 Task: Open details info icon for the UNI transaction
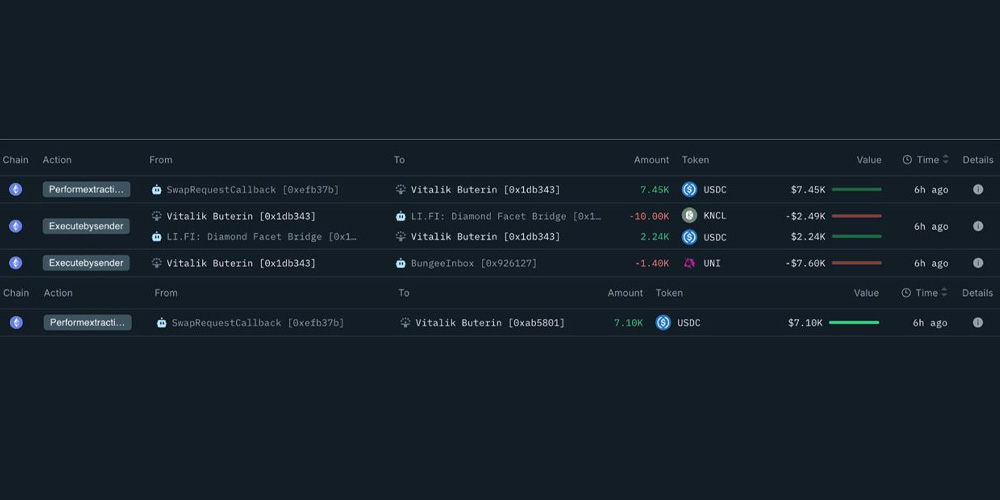pos(977,263)
